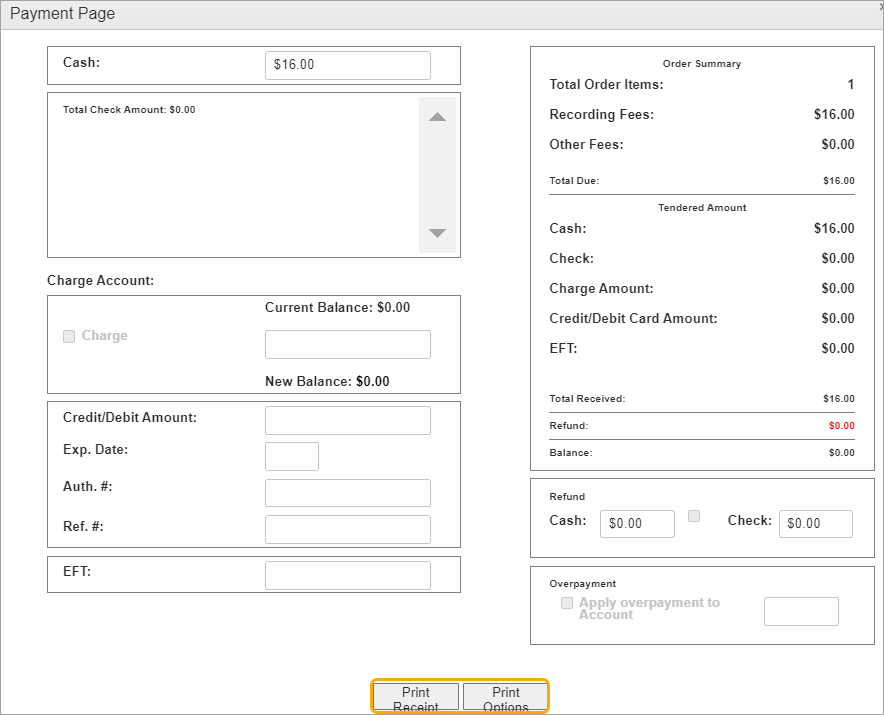This screenshot has height=715, width=884.
Task: Click the Ref. # text field
Action: [347, 529]
